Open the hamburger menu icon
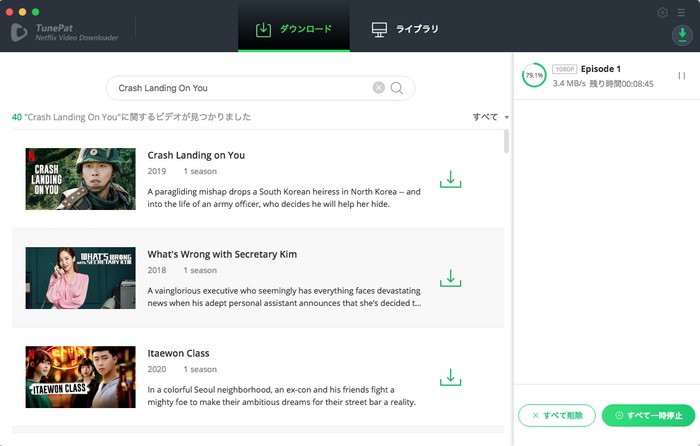 click(681, 13)
